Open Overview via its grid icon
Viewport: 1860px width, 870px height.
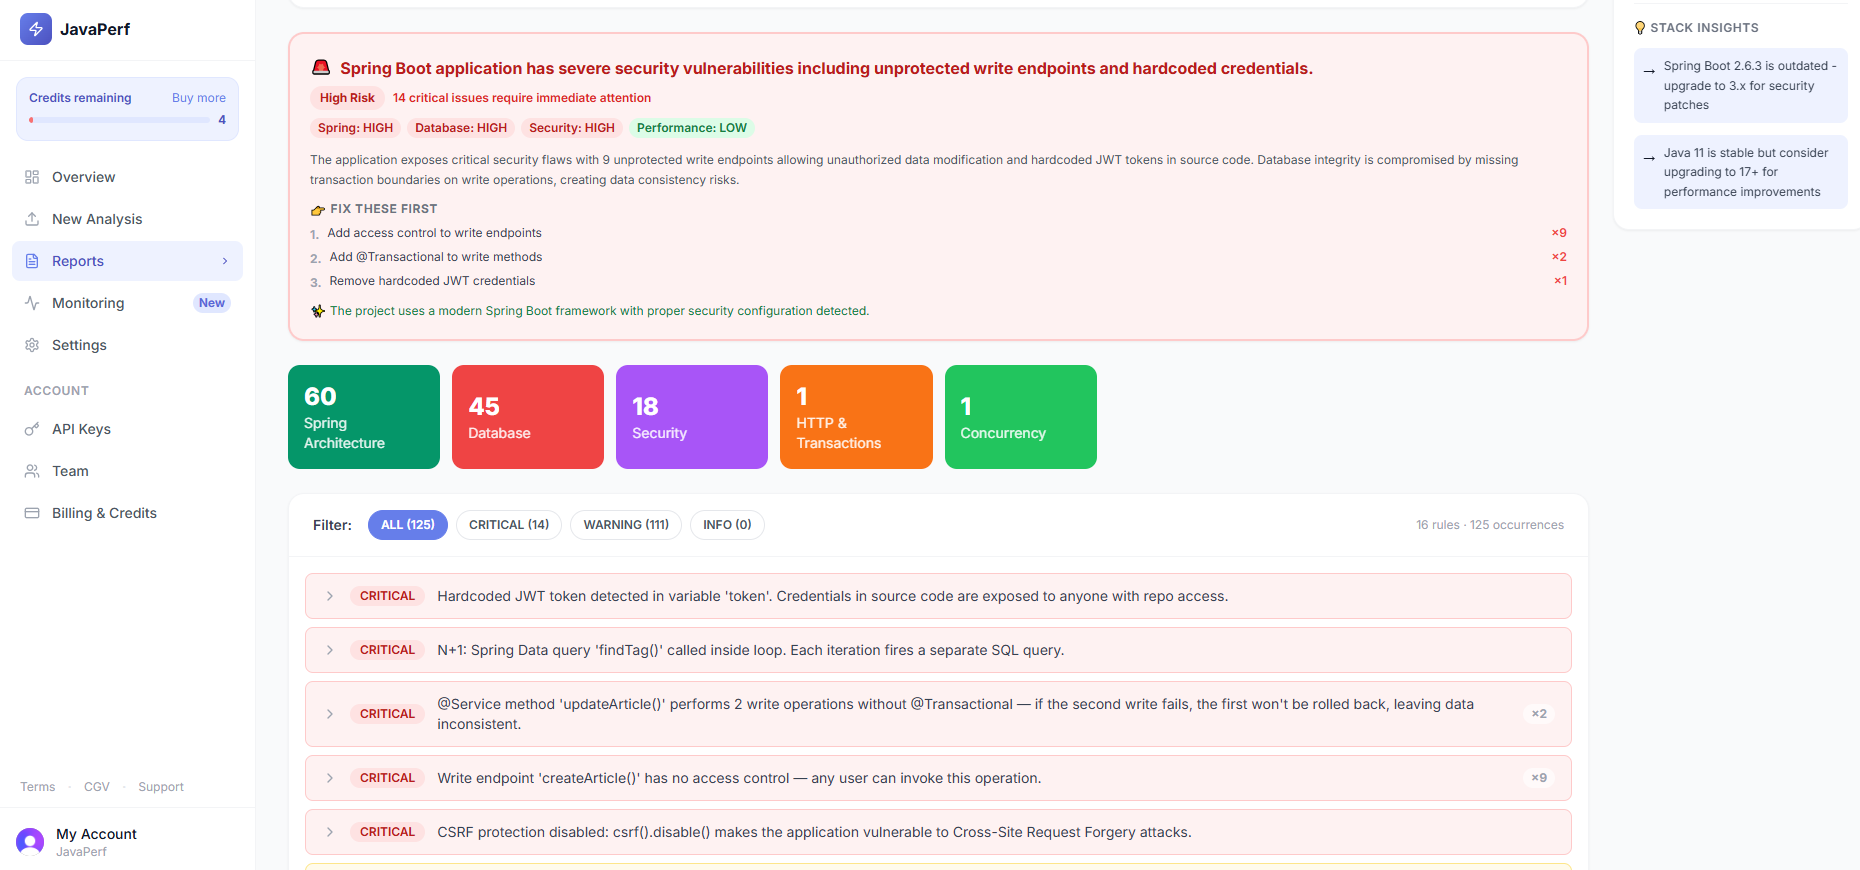pyautogui.click(x=32, y=177)
